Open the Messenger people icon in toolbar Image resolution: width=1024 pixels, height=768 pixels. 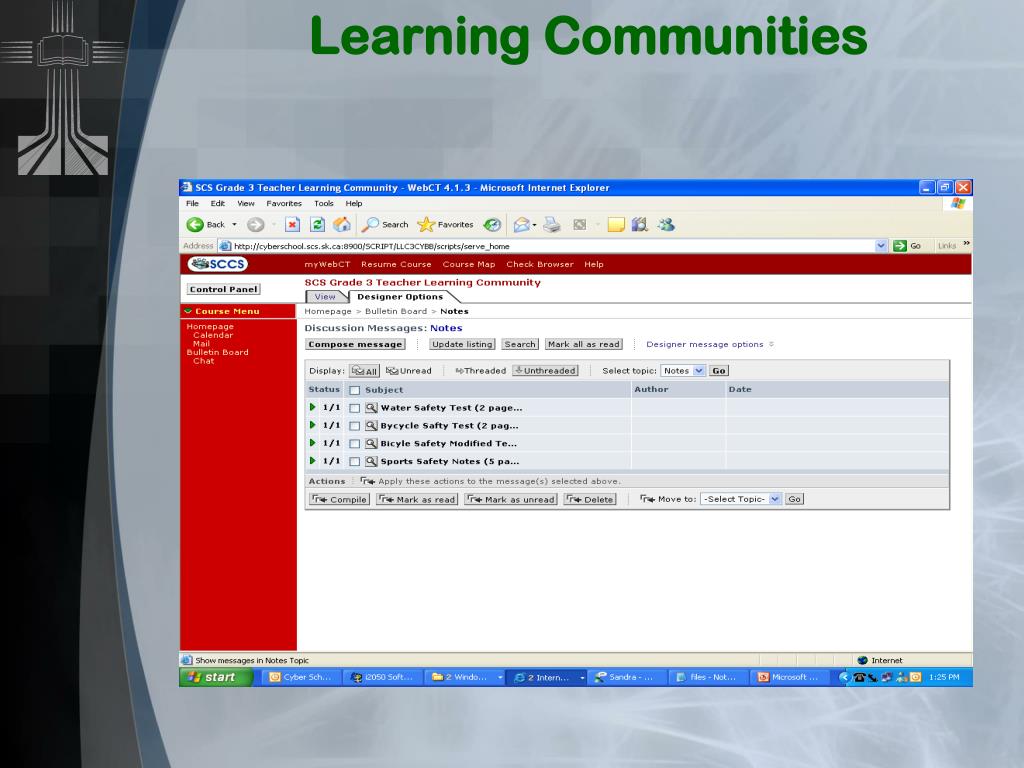666,225
